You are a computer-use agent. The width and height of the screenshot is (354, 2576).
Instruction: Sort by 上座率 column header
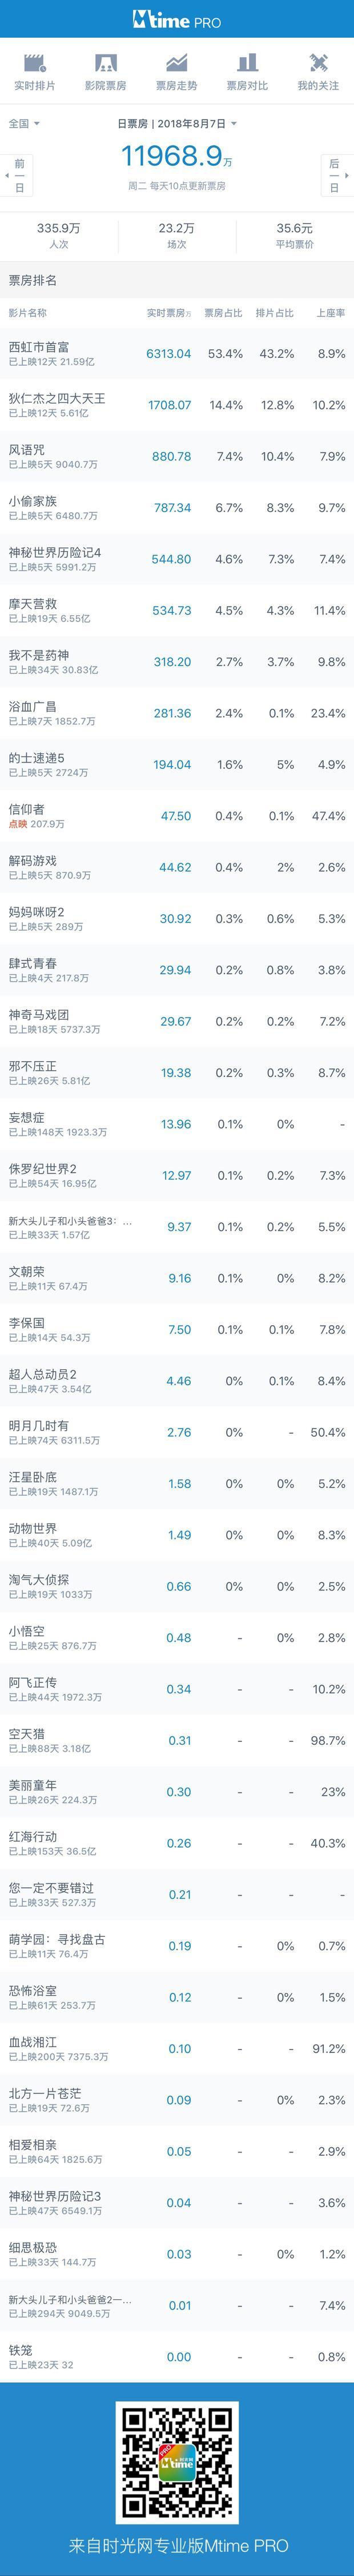click(331, 313)
